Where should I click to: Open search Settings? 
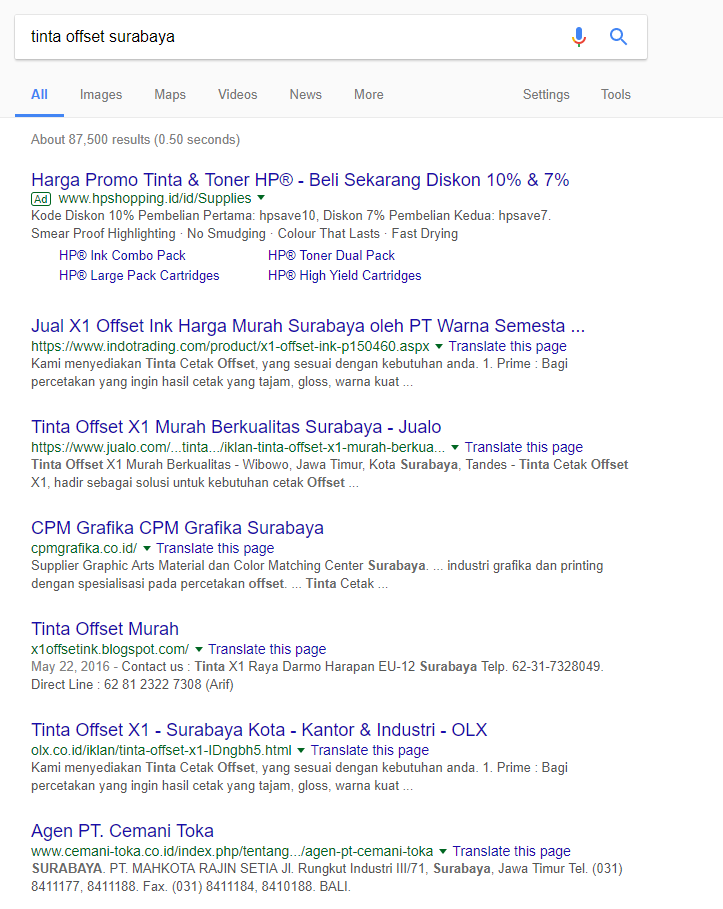546,94
